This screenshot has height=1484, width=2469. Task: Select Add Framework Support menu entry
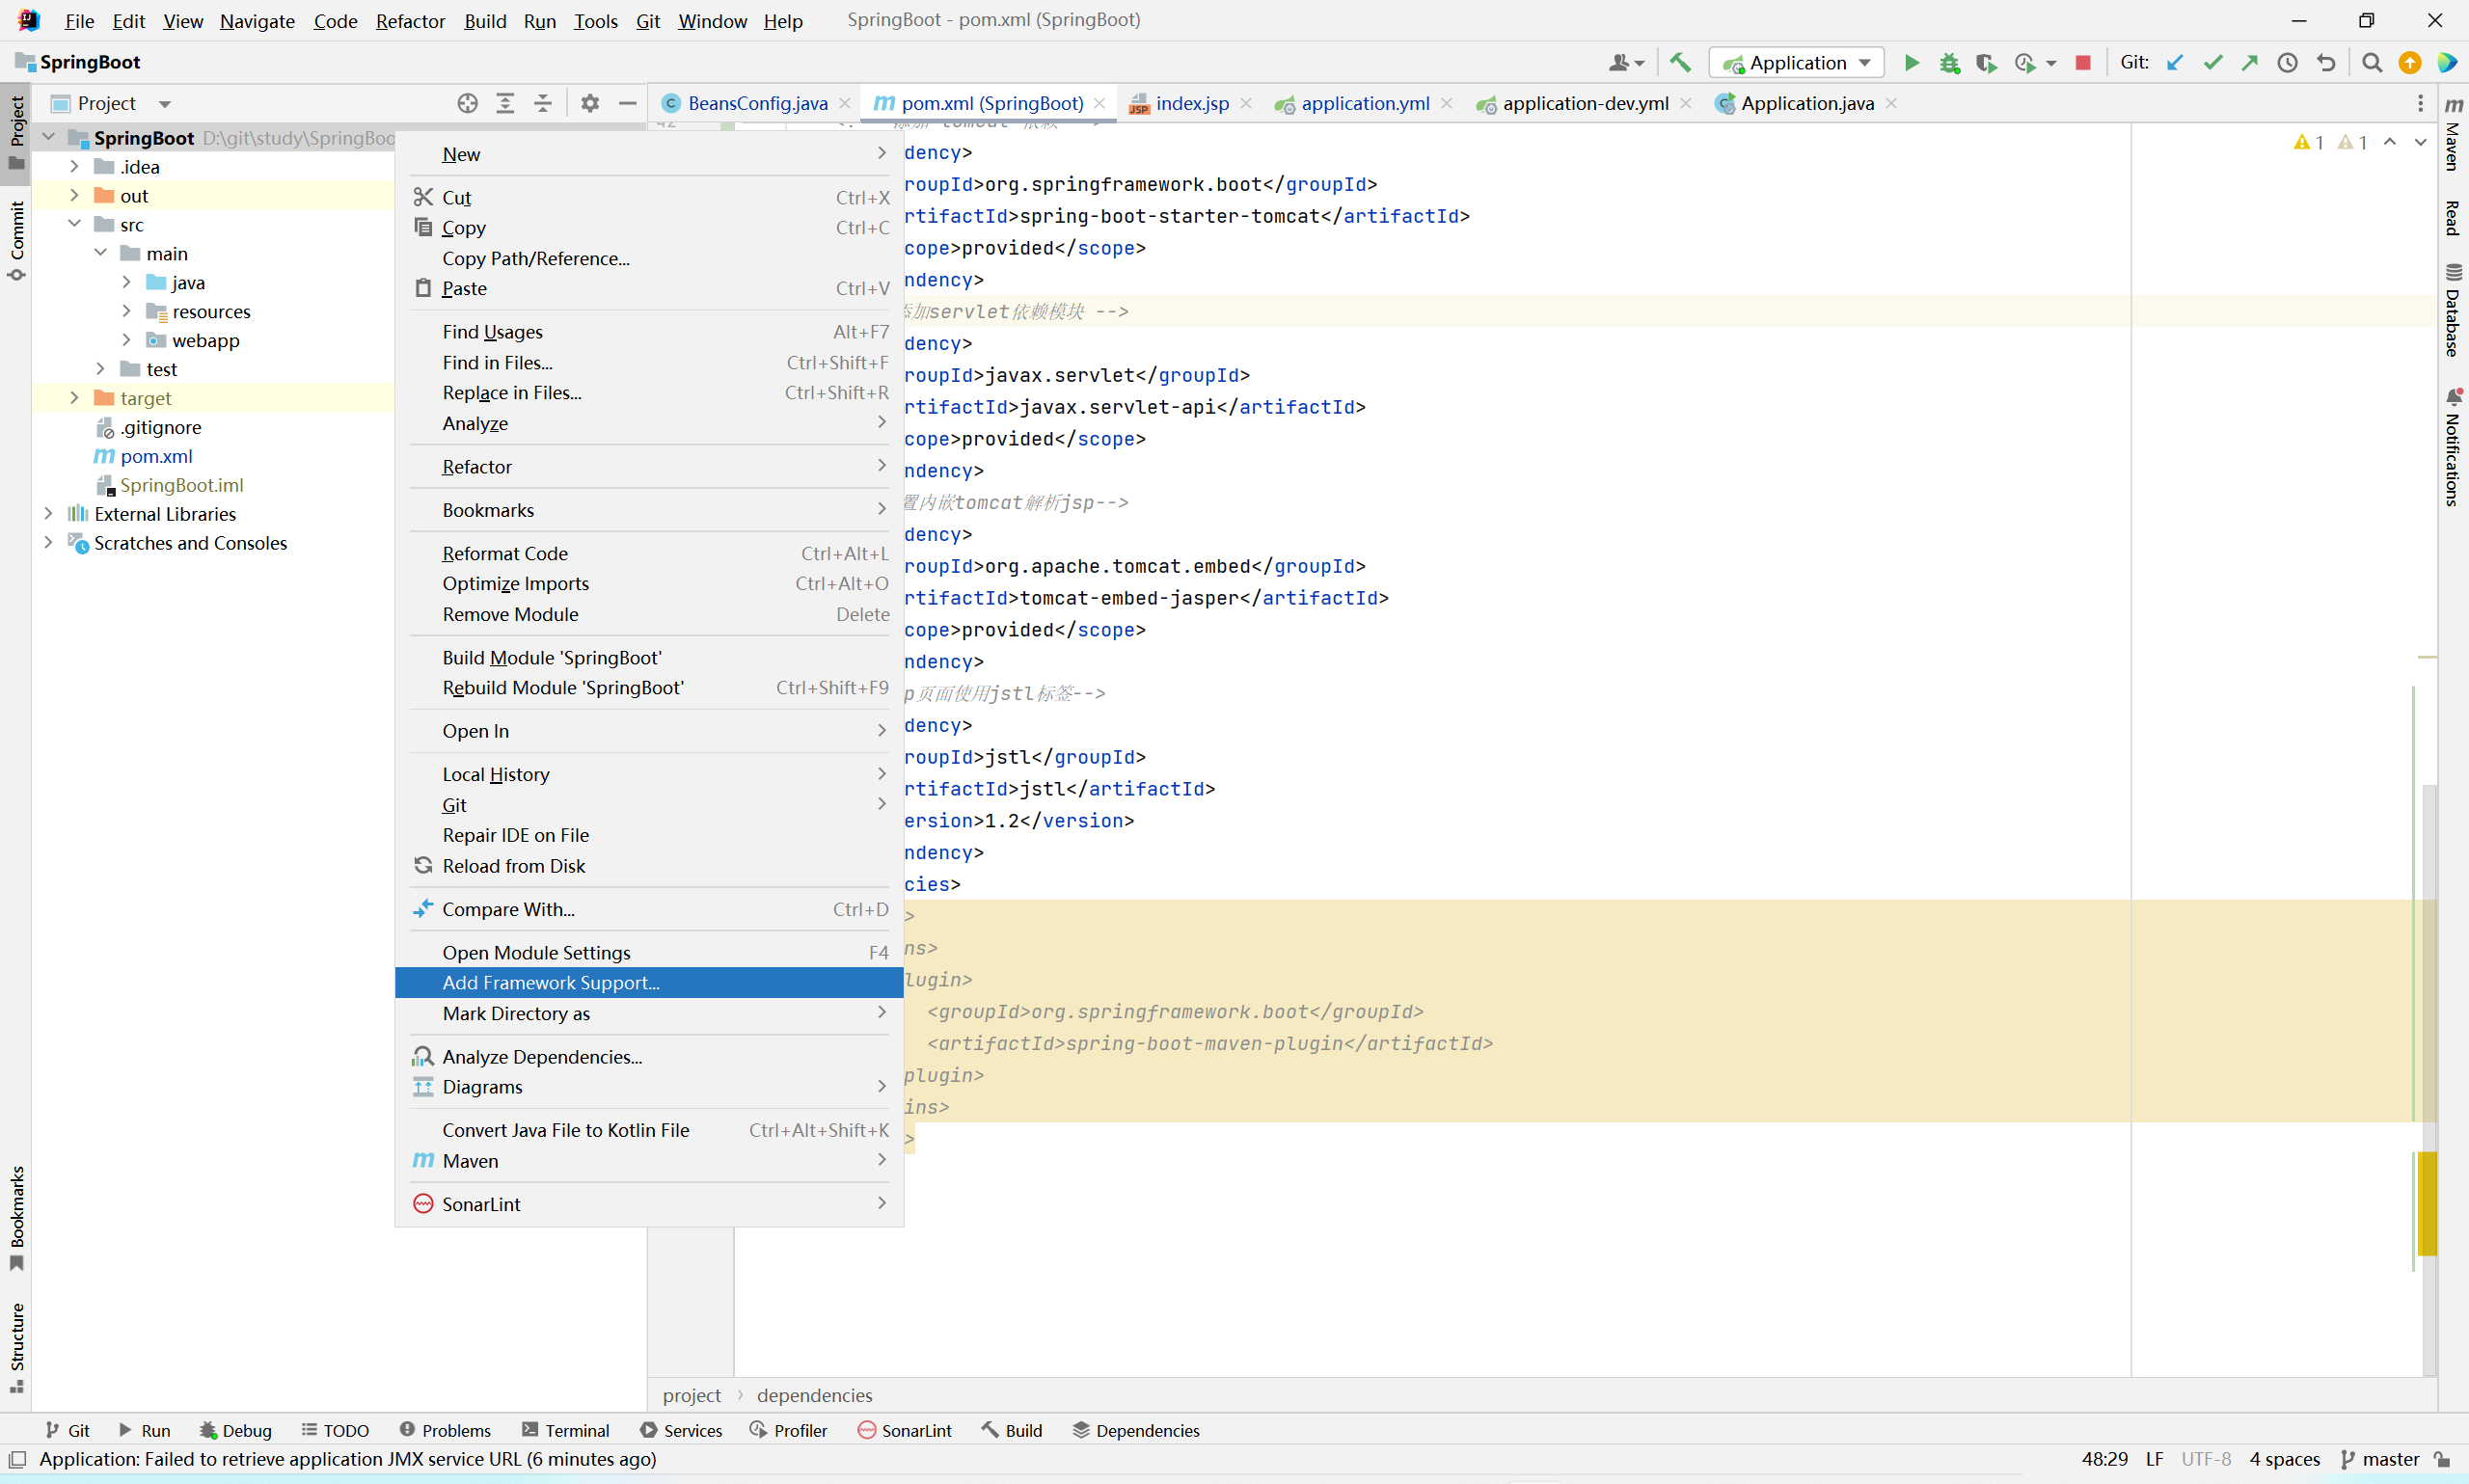551,983
